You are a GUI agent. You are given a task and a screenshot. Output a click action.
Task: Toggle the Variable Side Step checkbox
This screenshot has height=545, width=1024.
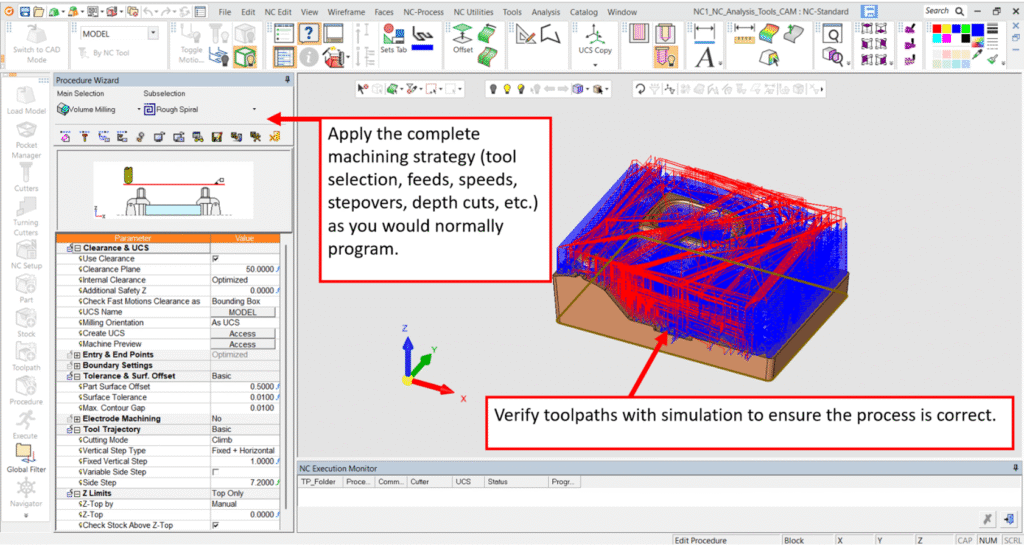[216, 472]
